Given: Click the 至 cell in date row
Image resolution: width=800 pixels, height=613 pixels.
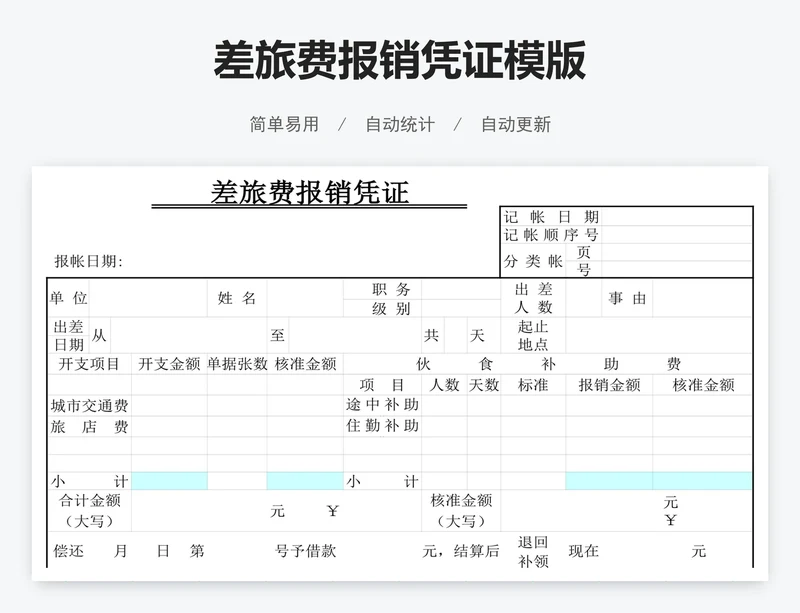Looking at the screenshot, I should coord(278,335).
